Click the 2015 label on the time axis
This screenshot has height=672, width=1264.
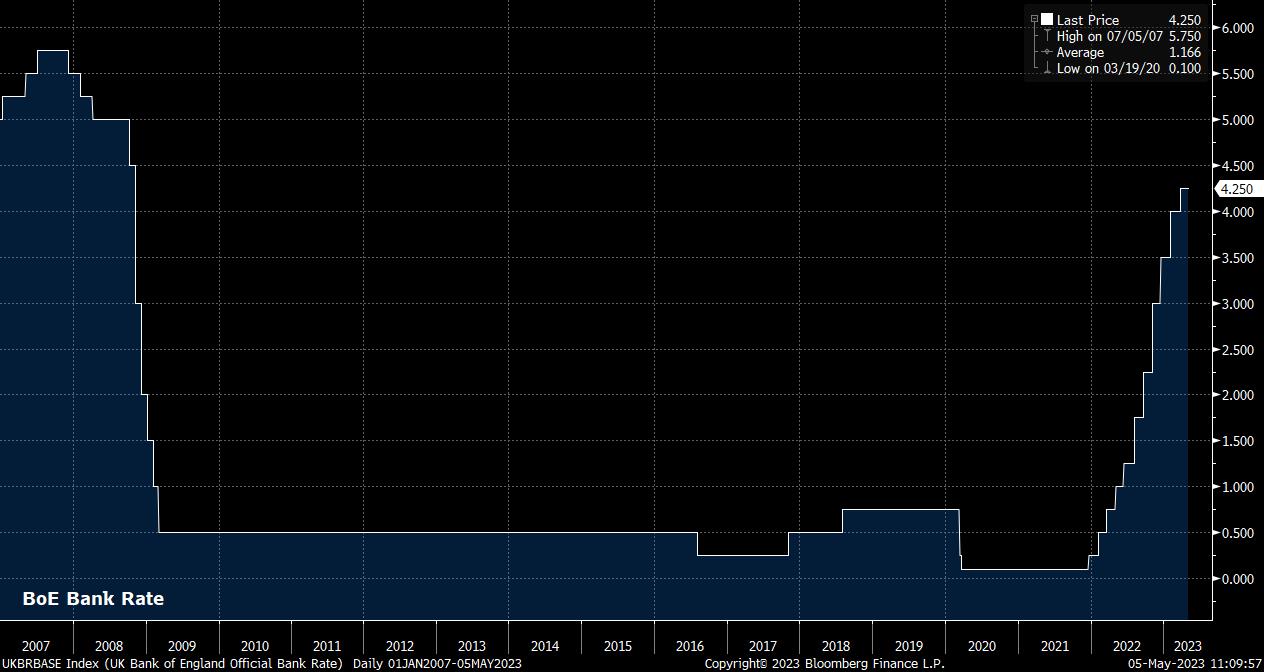618,646
